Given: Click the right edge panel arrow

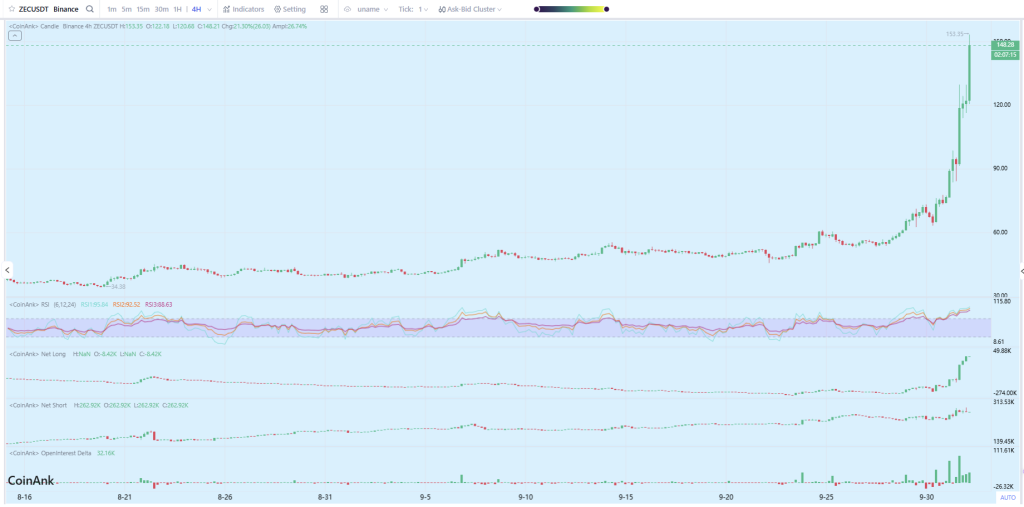Looking at the screenshot, I should (x=1020, y=271).
